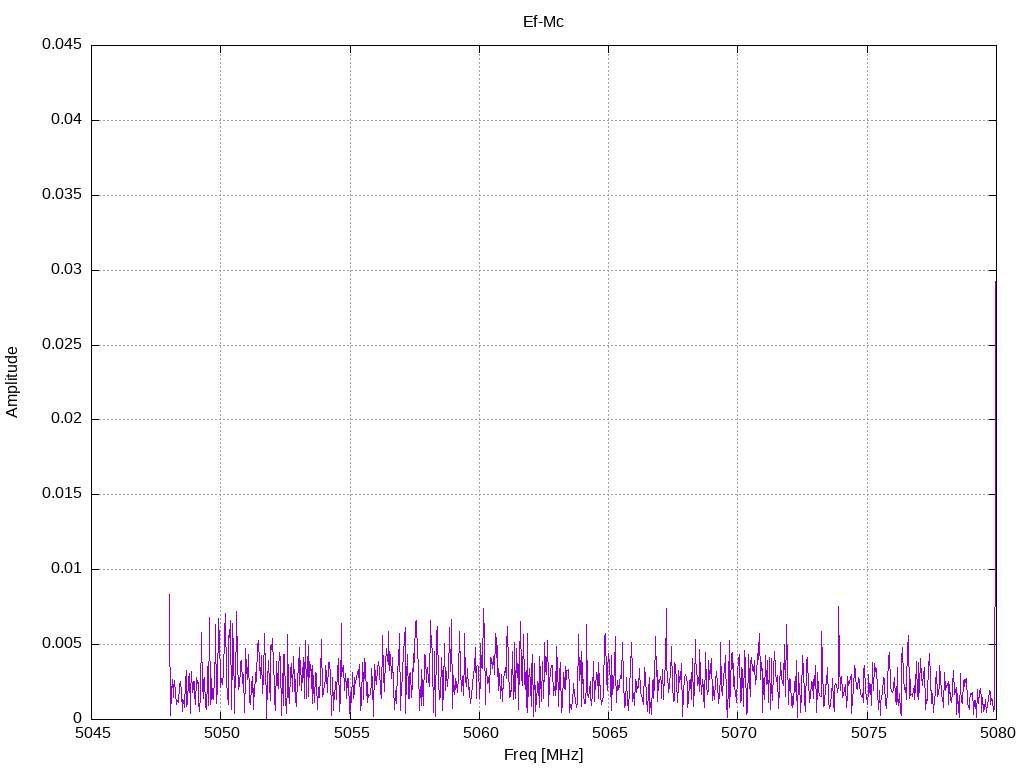Click the 0.045 y-axis tick label

click(x=61, y=45)
